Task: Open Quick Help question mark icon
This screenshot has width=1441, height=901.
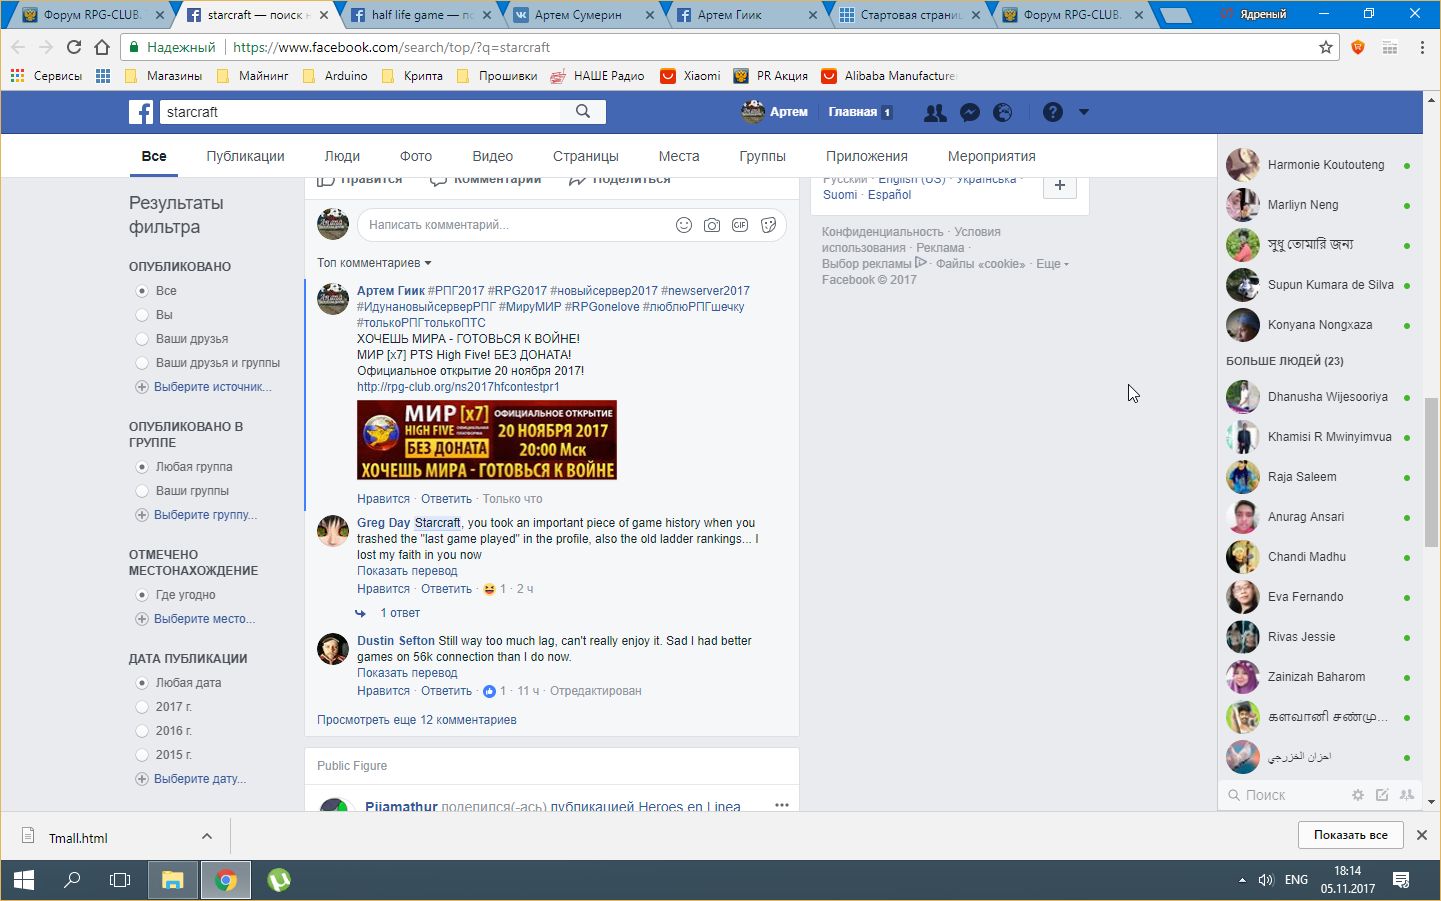Action: pyautogui.click(x=1052, y=112)
